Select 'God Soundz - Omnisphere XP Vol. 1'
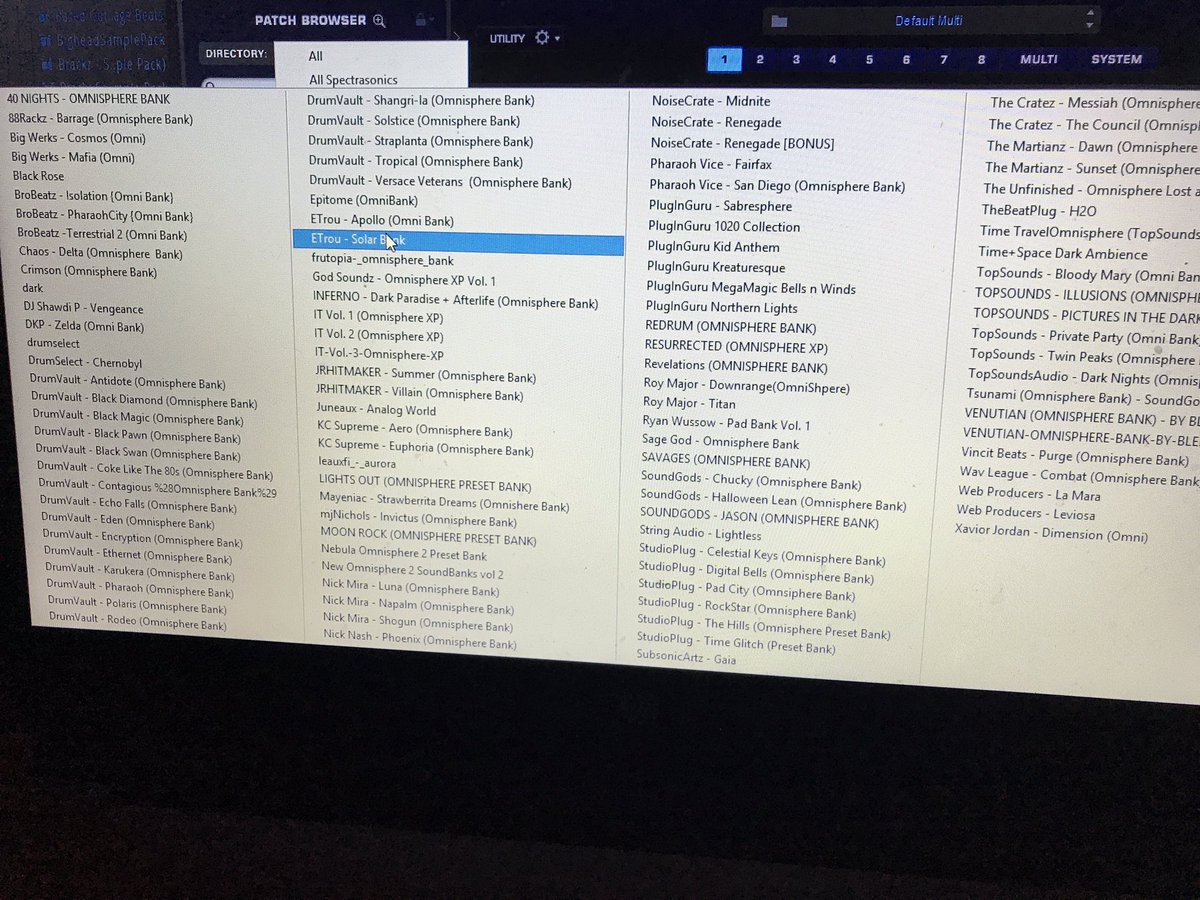The height and width of the screenshot is (900, 1200). click(404, 281)
